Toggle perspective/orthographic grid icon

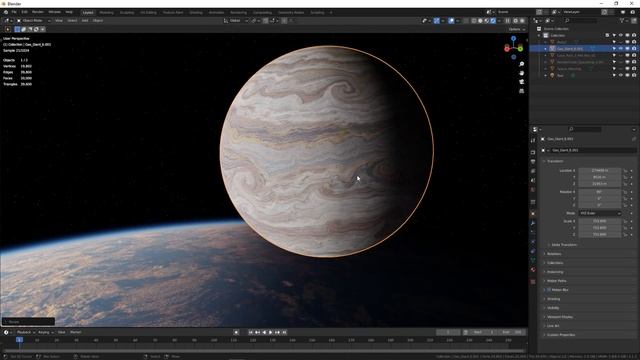tap(522, 91)
